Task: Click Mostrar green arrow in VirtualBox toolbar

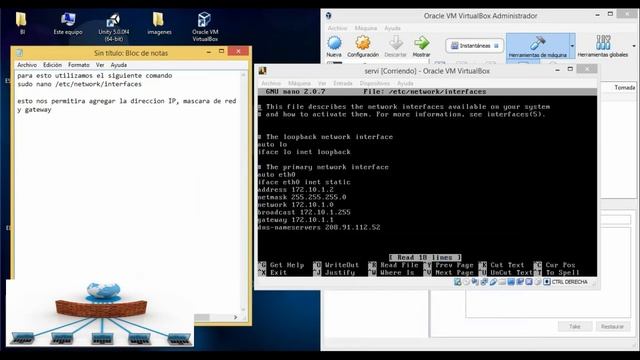Action: 421,46
